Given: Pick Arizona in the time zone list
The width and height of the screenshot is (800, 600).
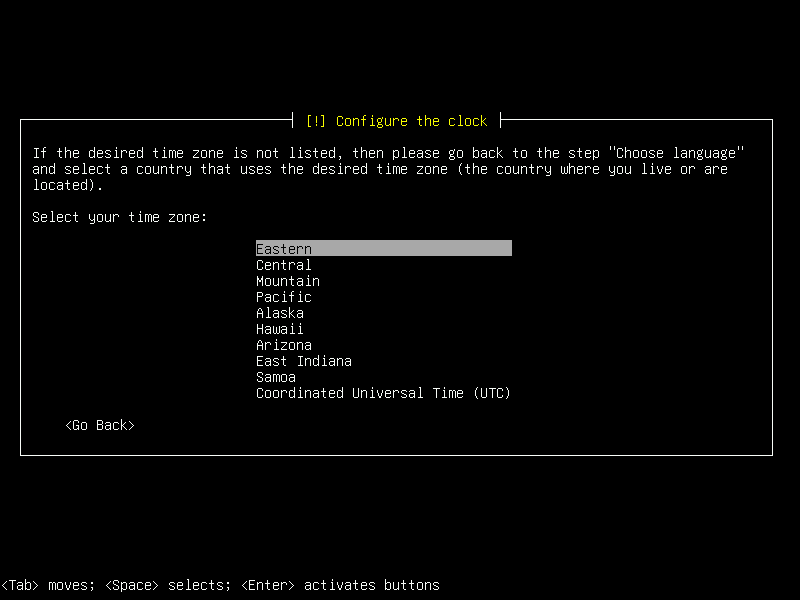Looking at the screenshot, I should click(384, 344).
